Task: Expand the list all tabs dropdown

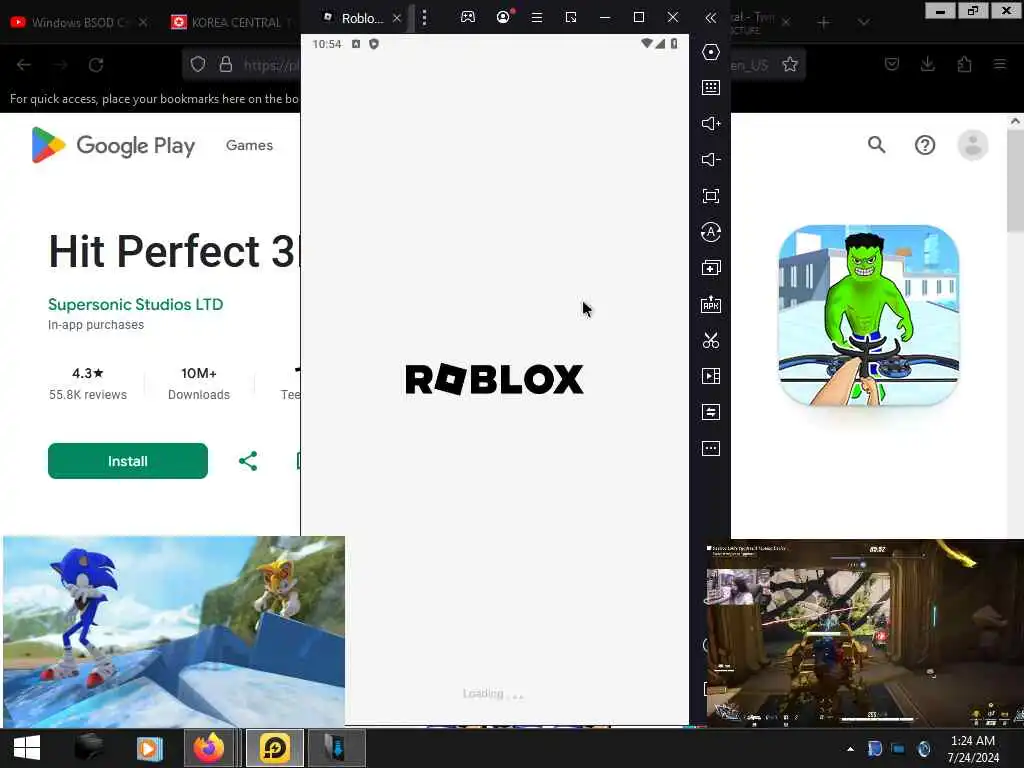Action: coord(863,22)
